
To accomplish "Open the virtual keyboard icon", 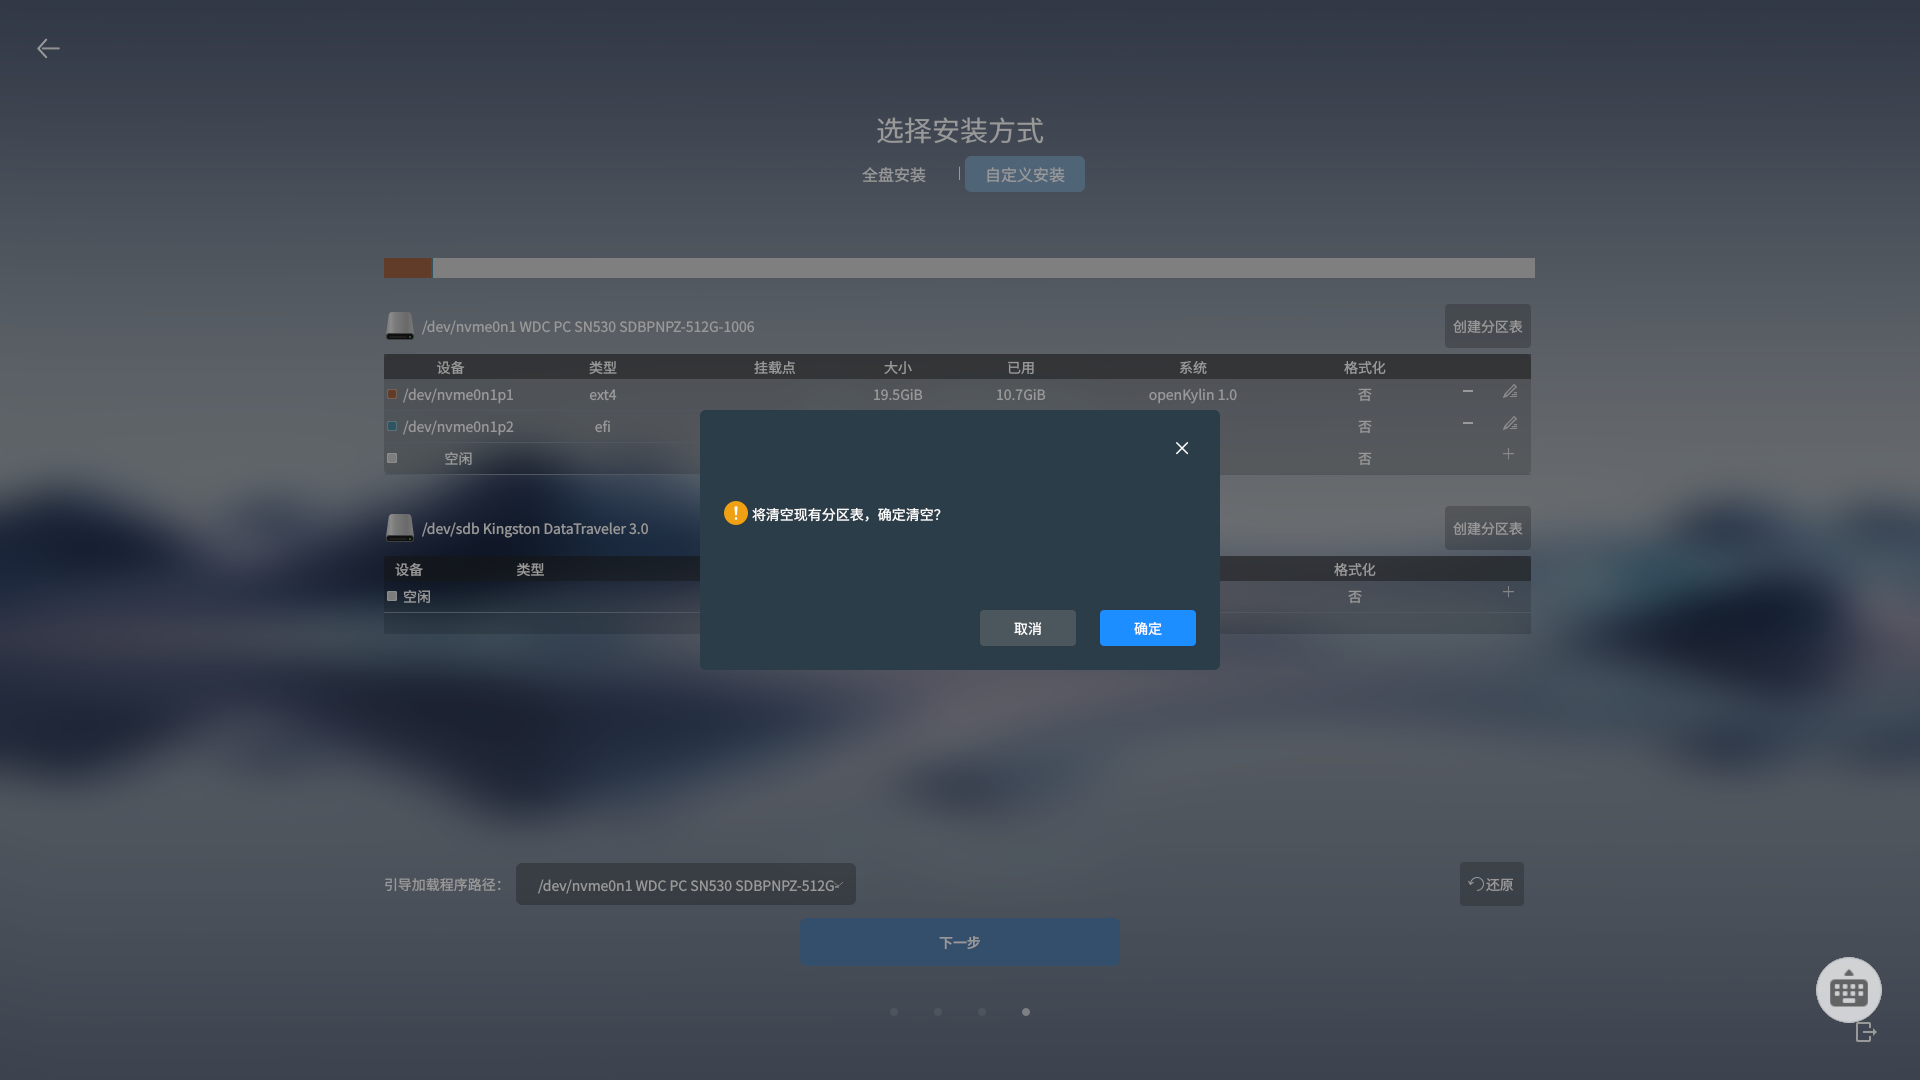I will (x=1847, y=989).
